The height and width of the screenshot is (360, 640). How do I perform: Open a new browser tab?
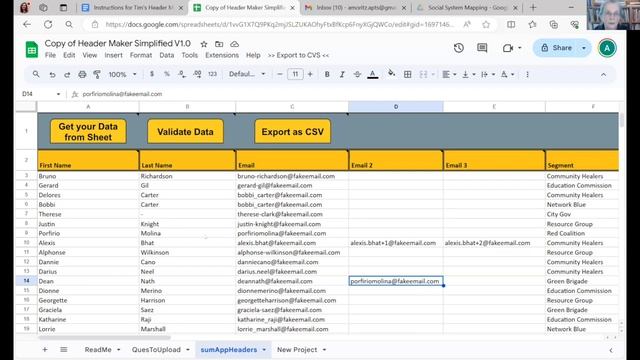click(x=533, y=7)
